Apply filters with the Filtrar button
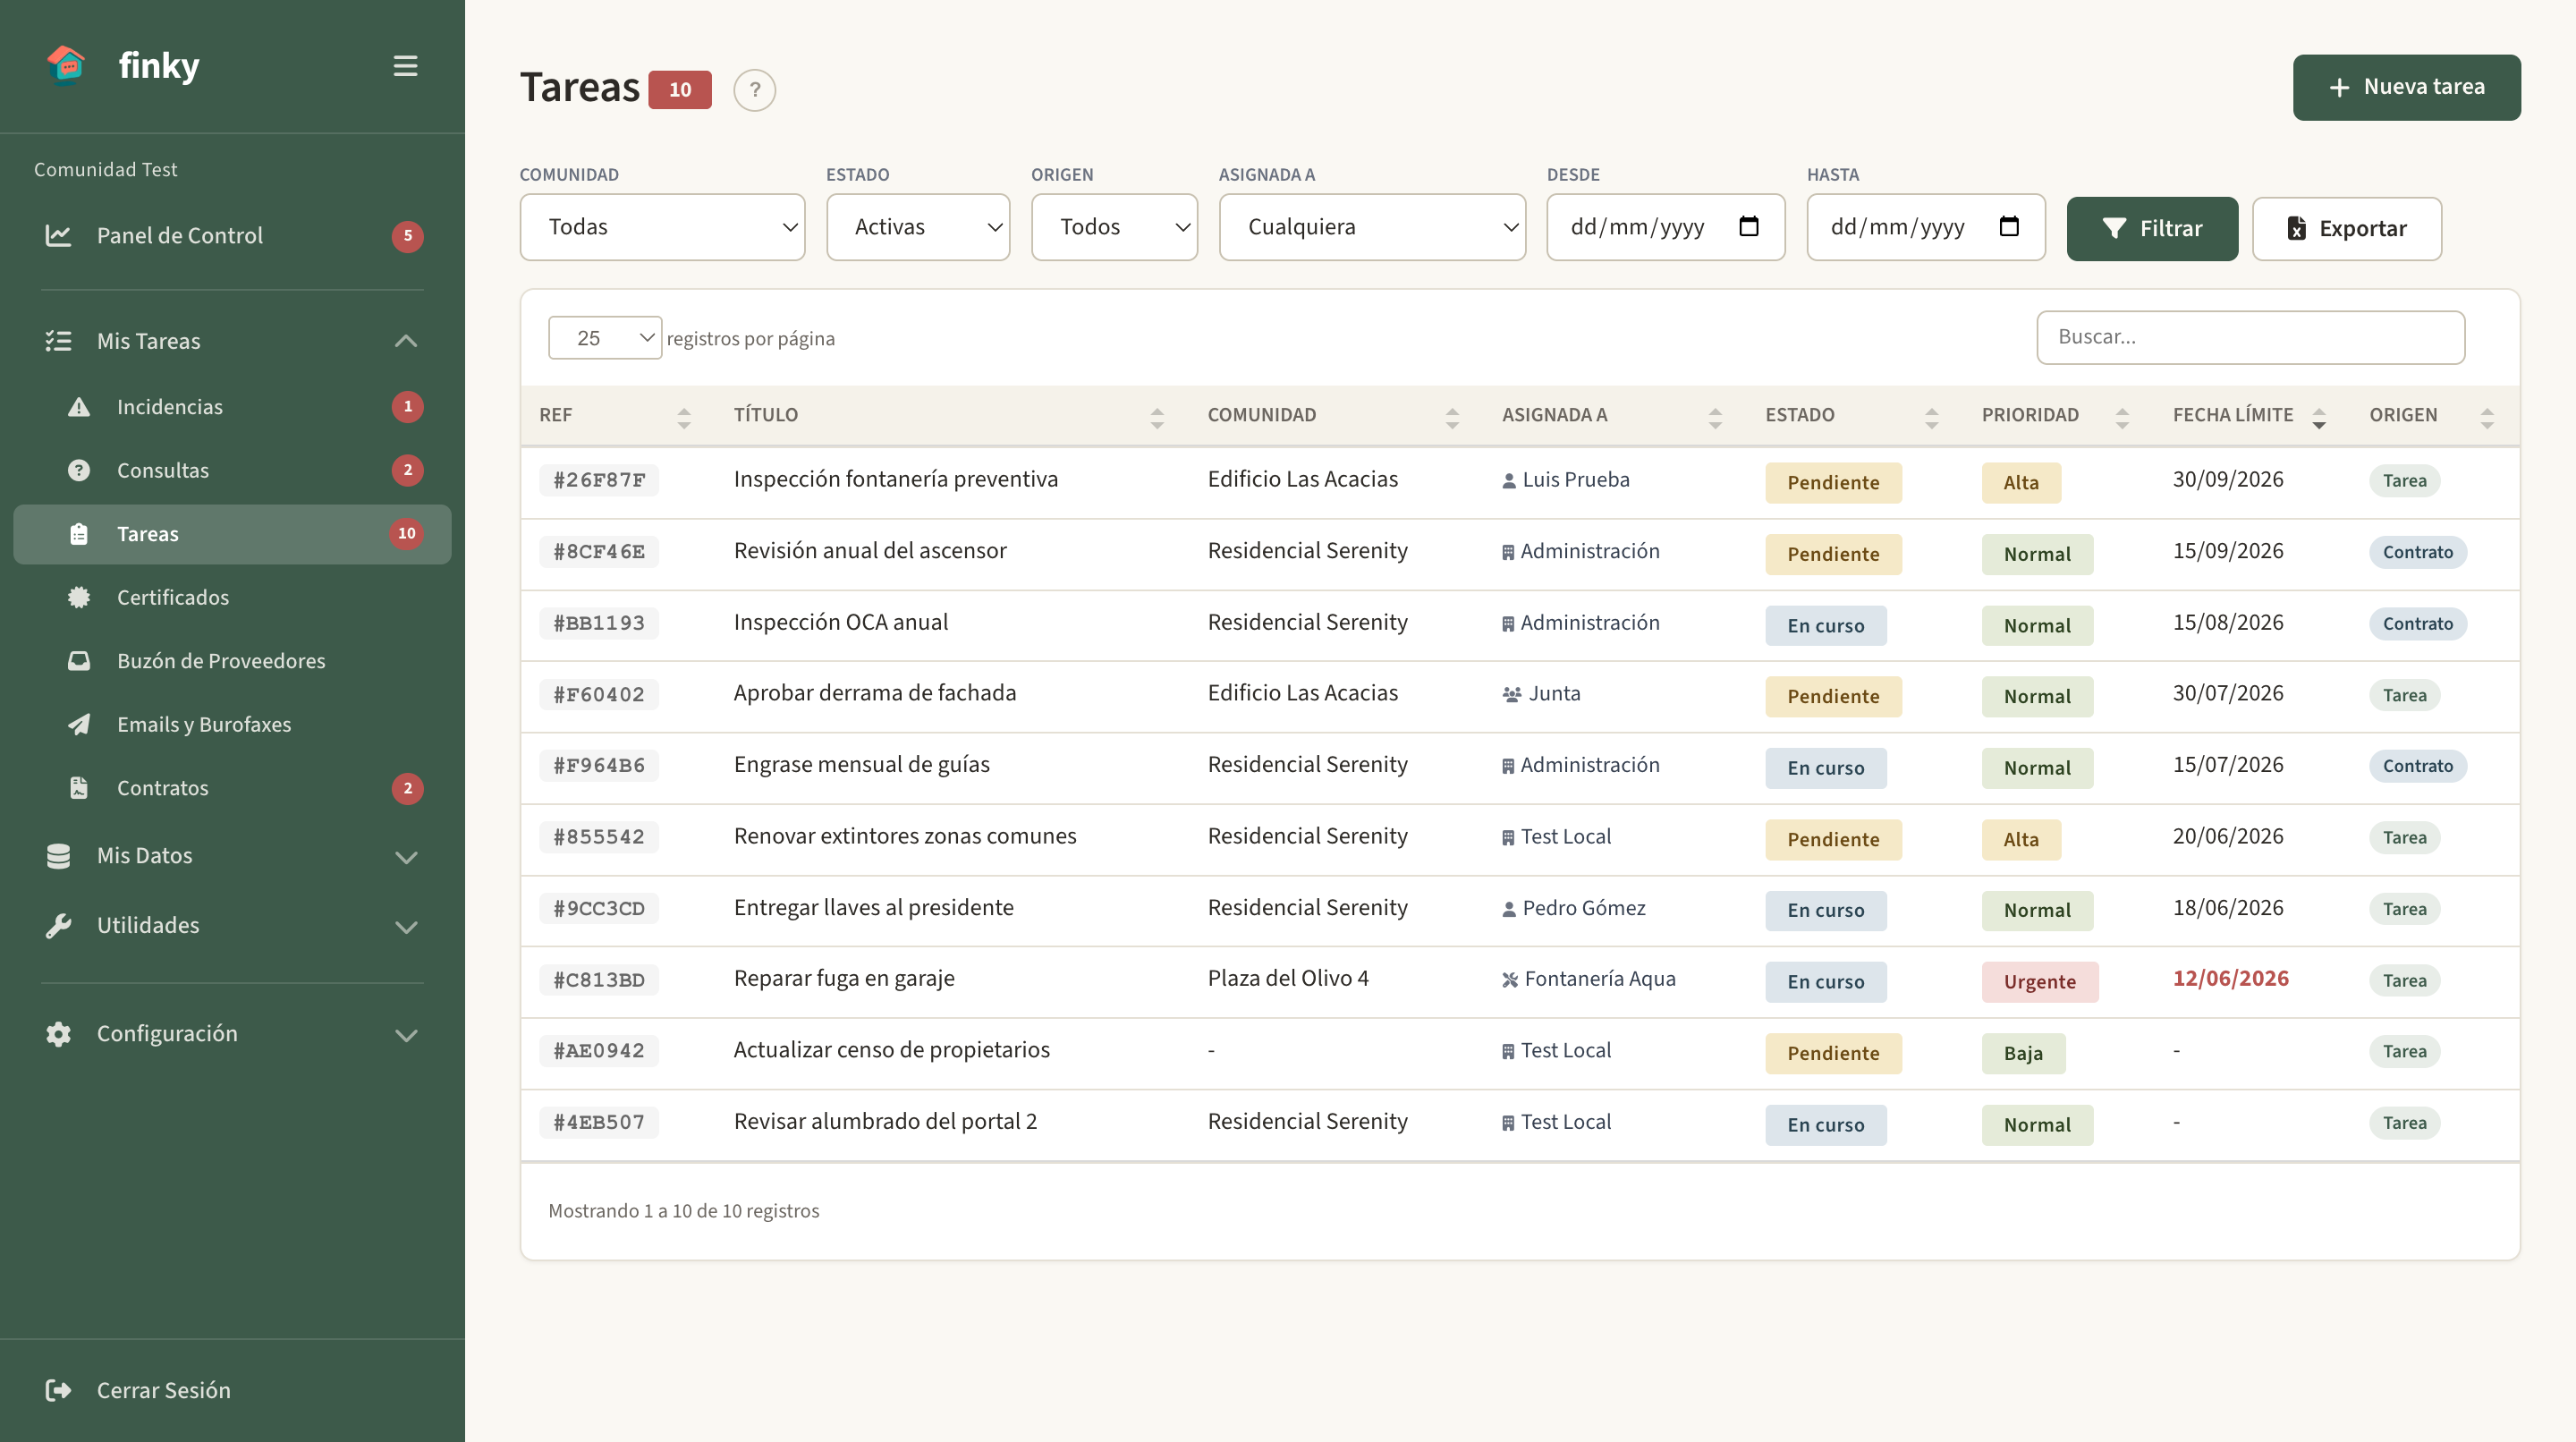The image size is (2576, 1442). [2152, 229]
